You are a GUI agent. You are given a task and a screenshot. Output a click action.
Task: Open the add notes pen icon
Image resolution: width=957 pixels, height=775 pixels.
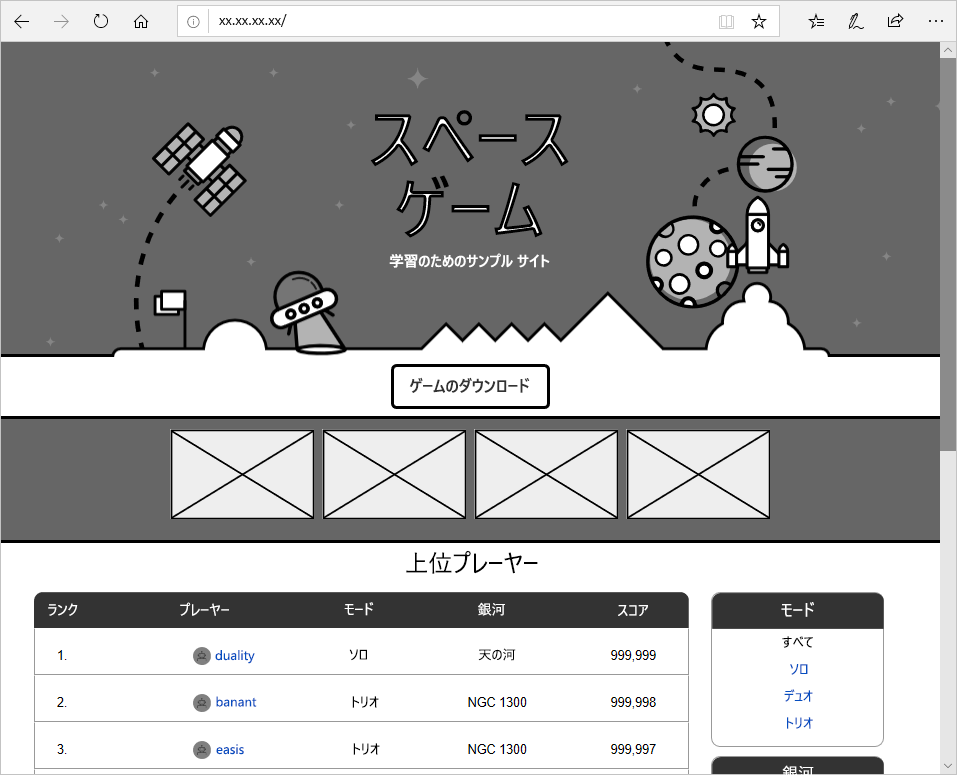tap(856, 22)
